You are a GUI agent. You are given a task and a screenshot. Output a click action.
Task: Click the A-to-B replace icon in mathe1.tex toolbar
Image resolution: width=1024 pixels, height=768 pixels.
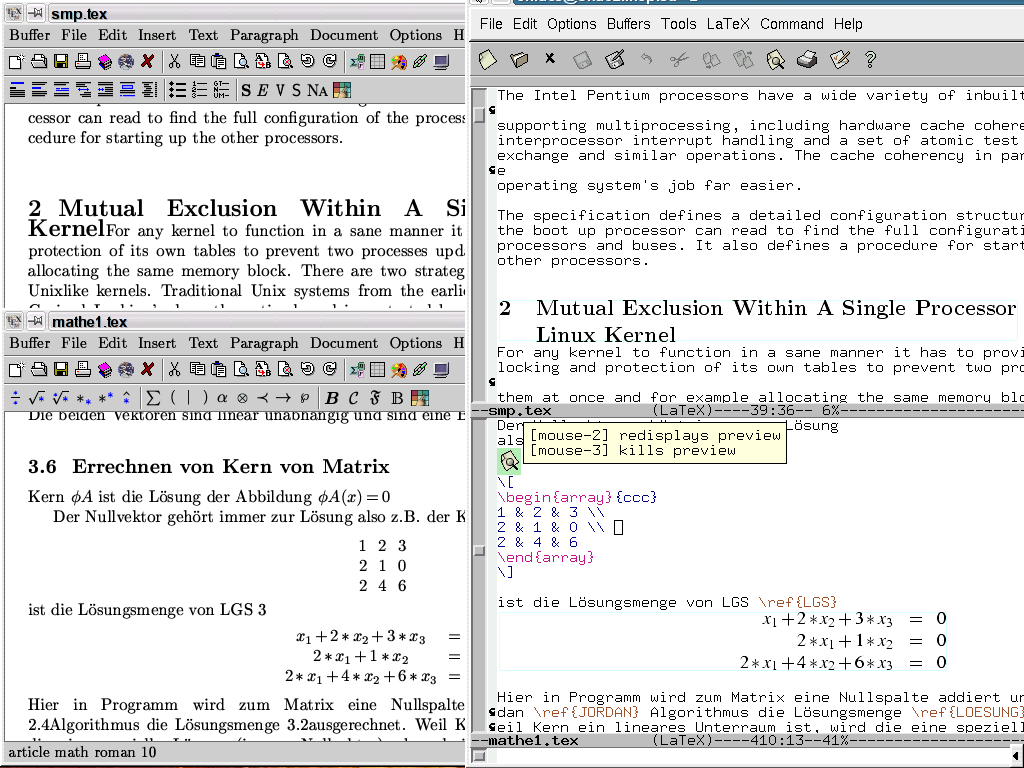pos(263,370)
